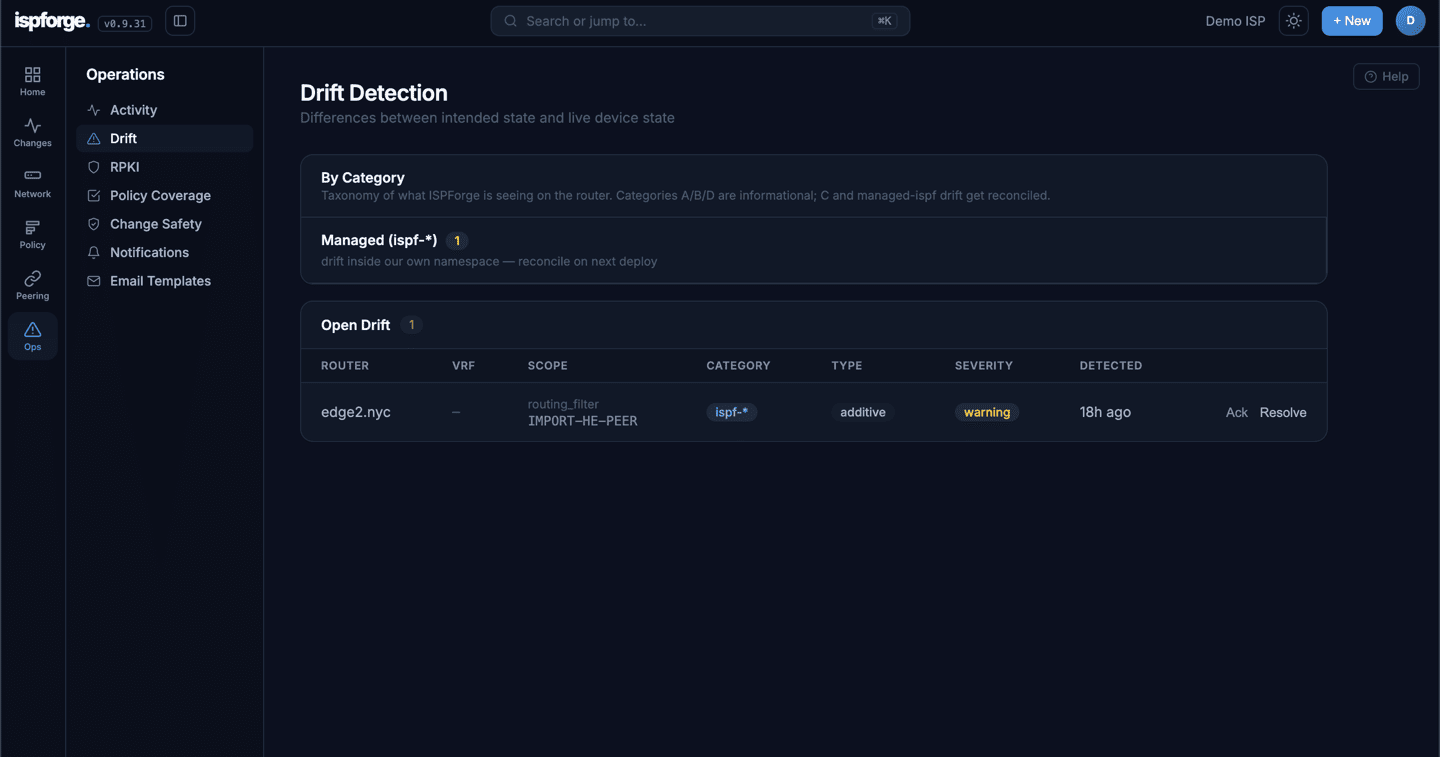Click the routing_filter scope label
The image size is (1440, 757).
pos(563,404)
